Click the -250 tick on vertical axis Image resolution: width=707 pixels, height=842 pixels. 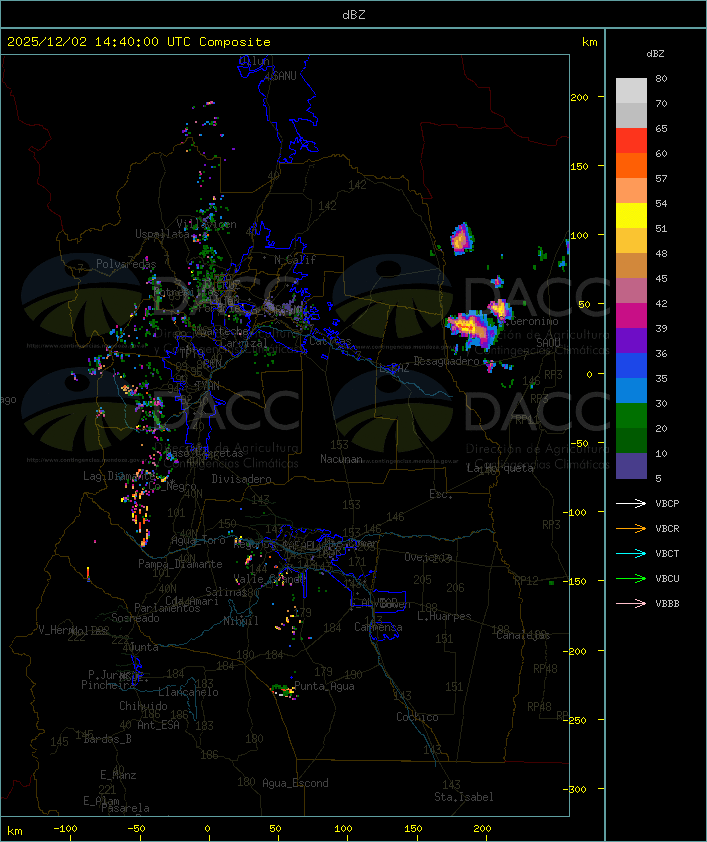click(x=577, y=720)
